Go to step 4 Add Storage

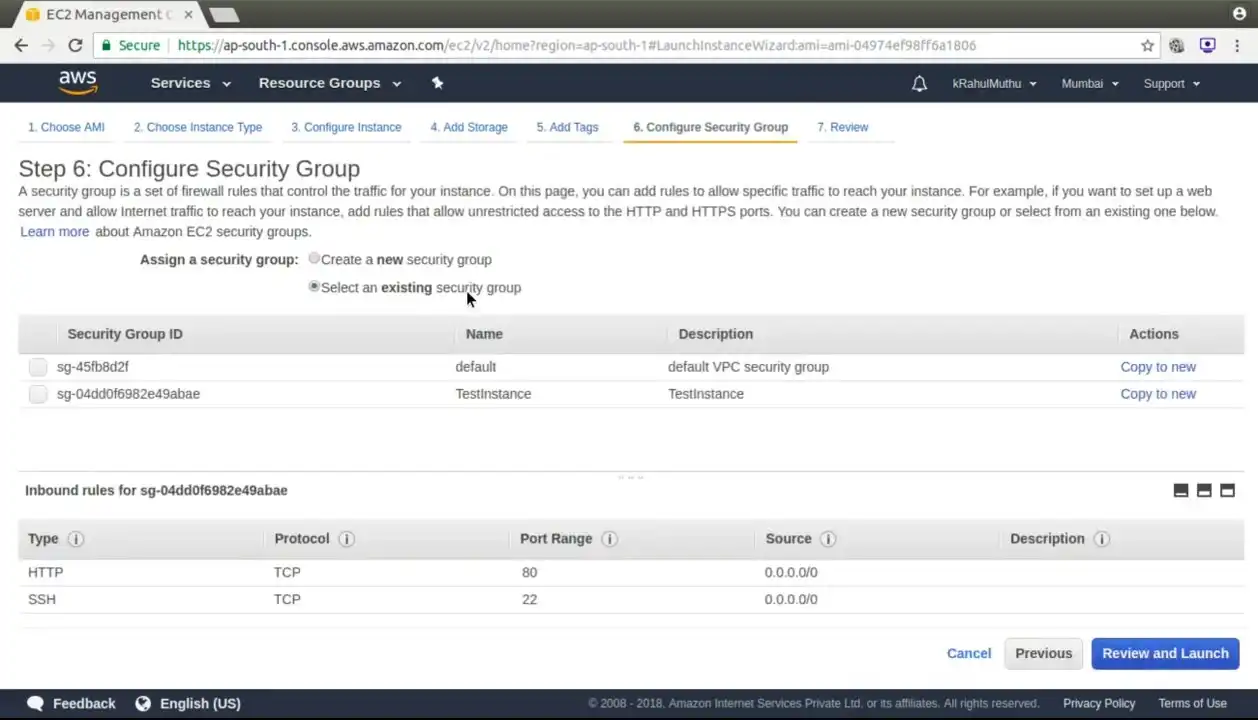click(469, 127)
